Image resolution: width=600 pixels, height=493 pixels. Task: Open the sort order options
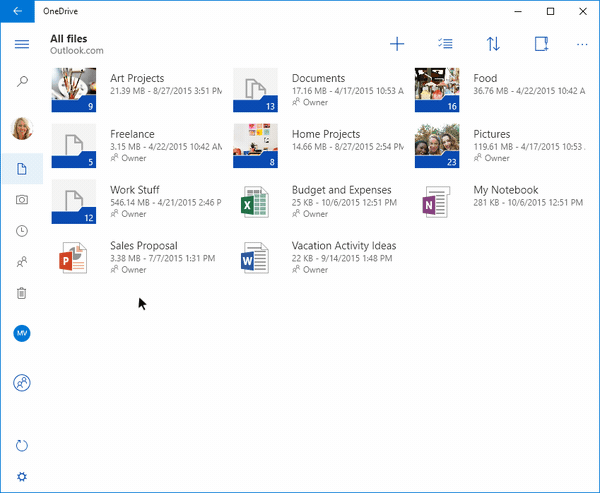pos(493,44)
